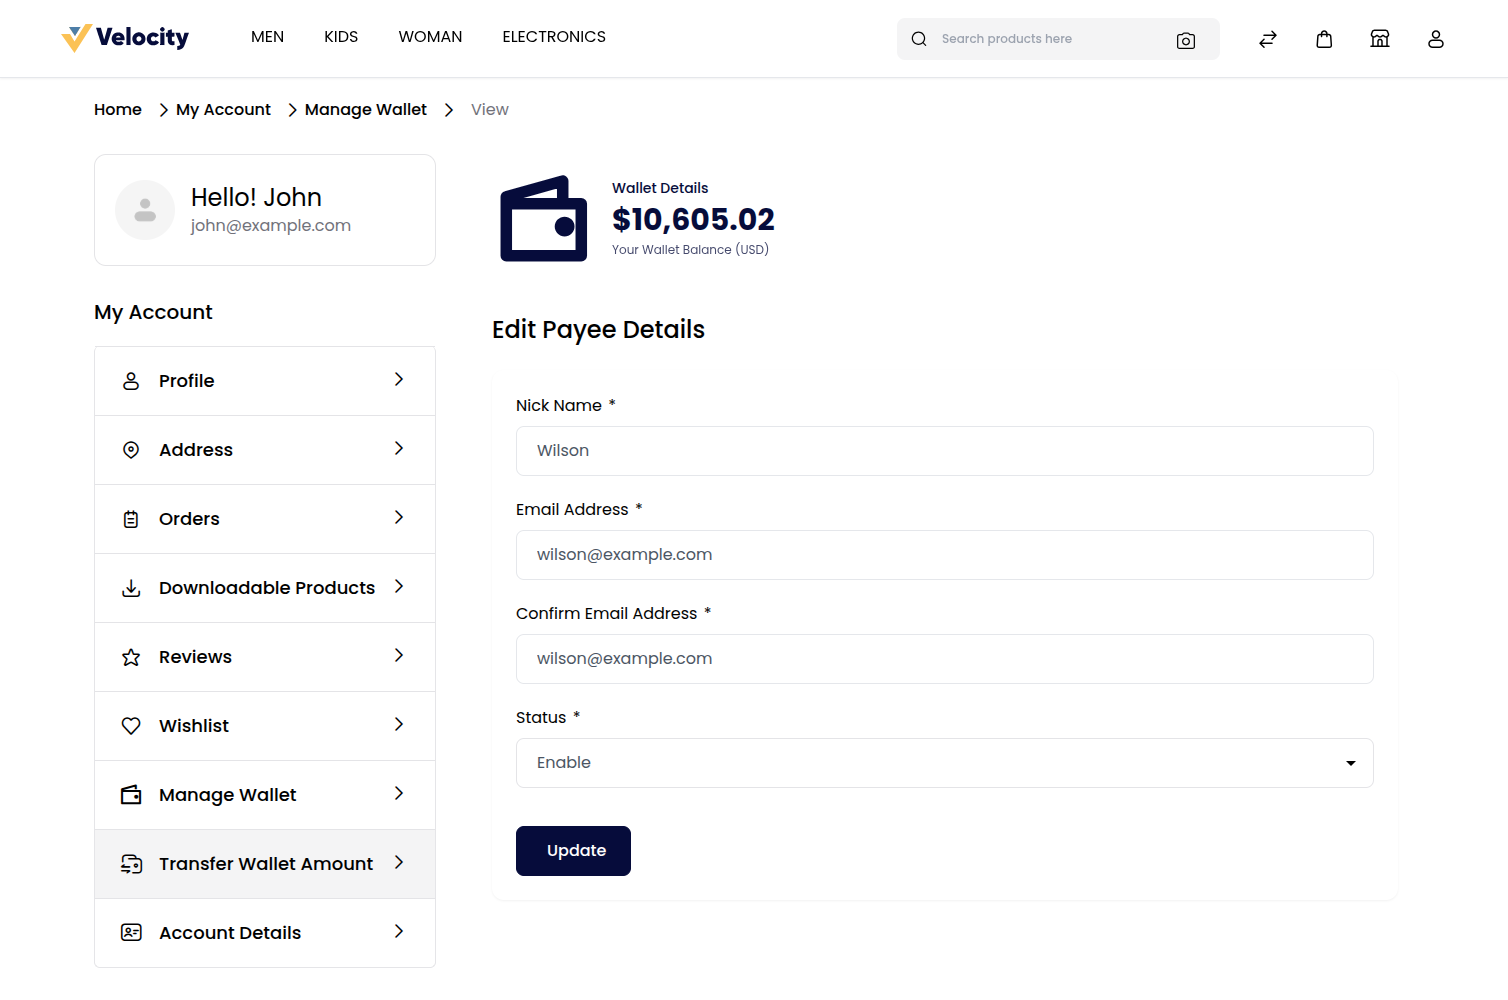This screenshot has height=1000, width=1508.
Task: Open My Account breadcrumb link
Action: coord(222,109)
